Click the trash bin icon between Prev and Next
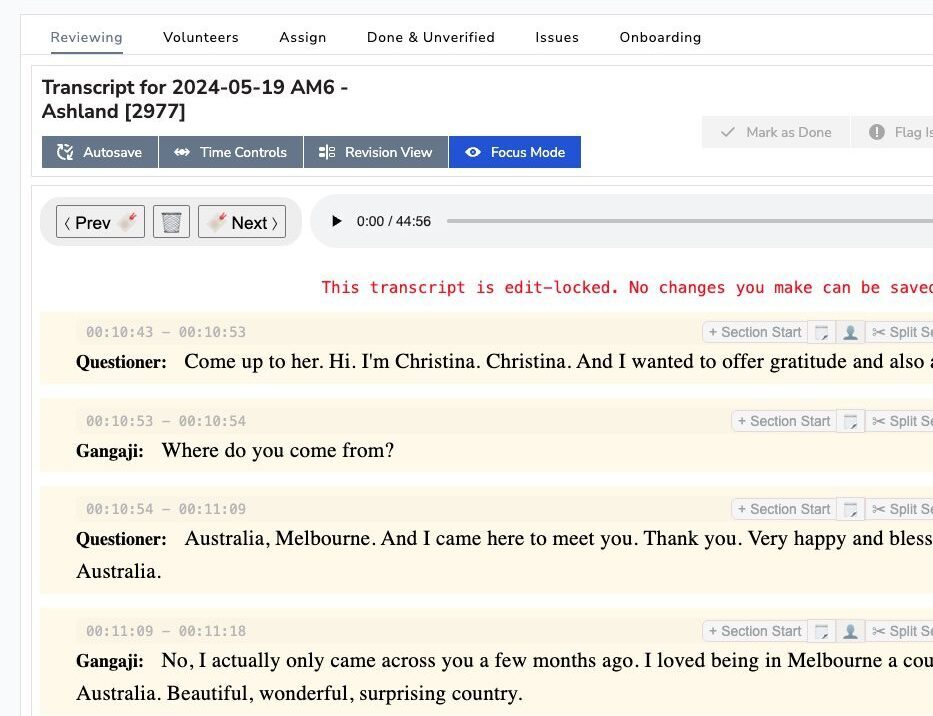Image resolution: width=933 pixels, height=716 pixels. coord(171,222)
